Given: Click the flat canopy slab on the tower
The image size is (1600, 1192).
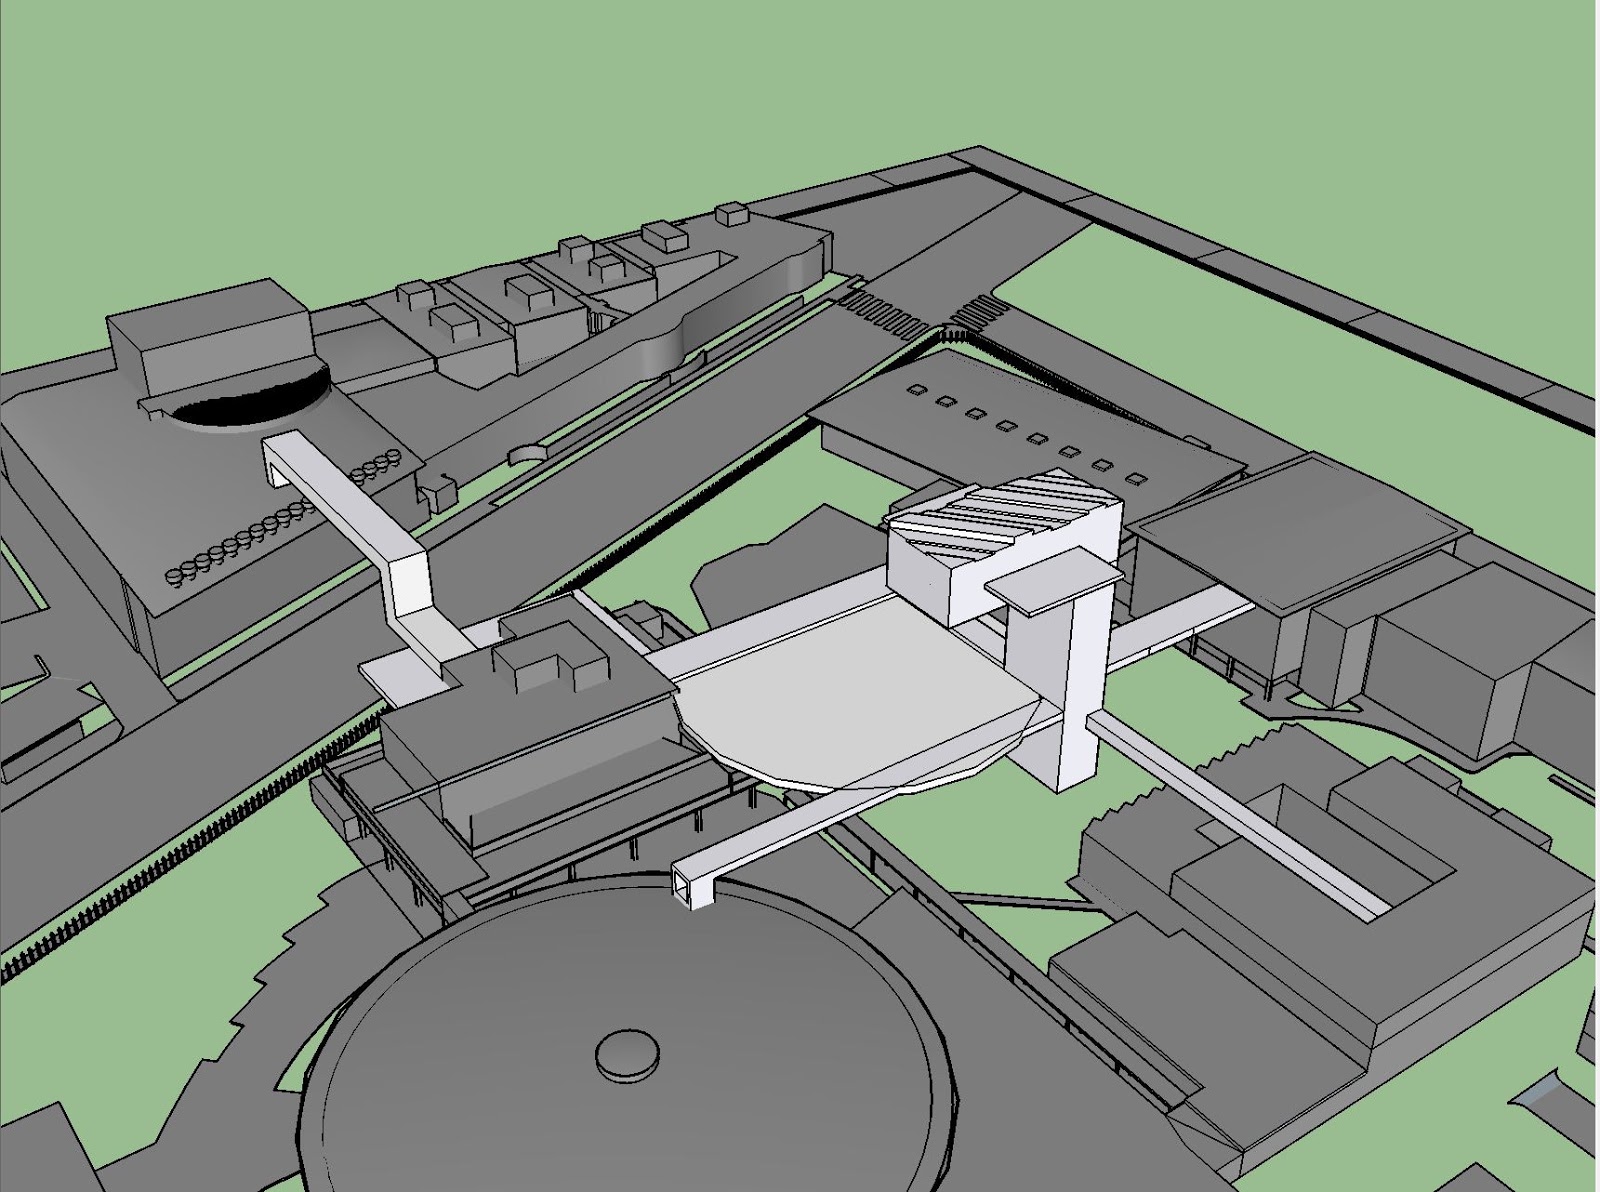Looking at the screenshot, I should (1054, 580).
